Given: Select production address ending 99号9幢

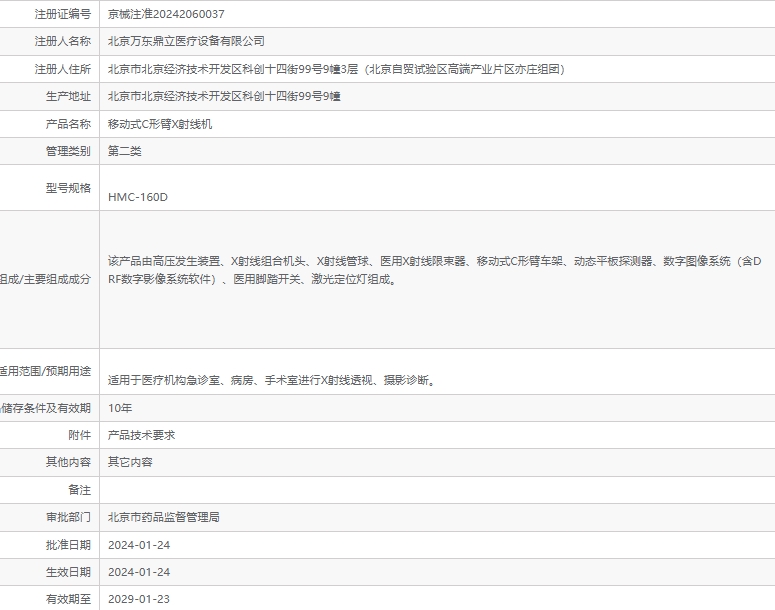Looking at the screenshot, I should coord(224,96).
